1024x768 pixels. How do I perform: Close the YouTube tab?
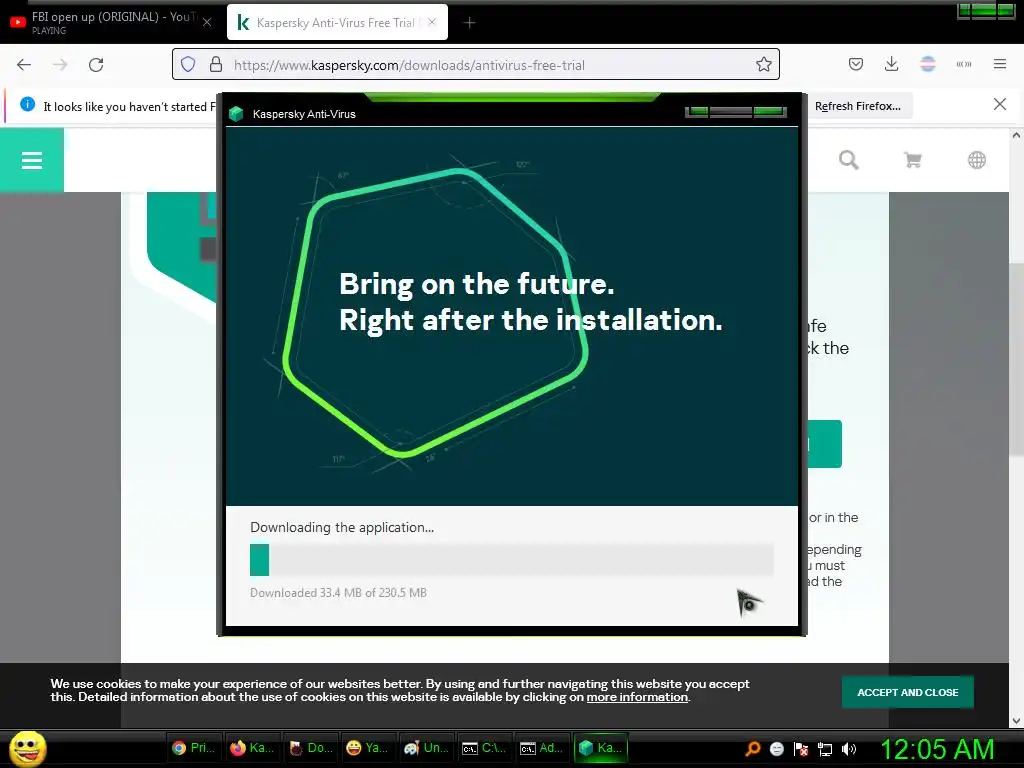pos(207,22)
